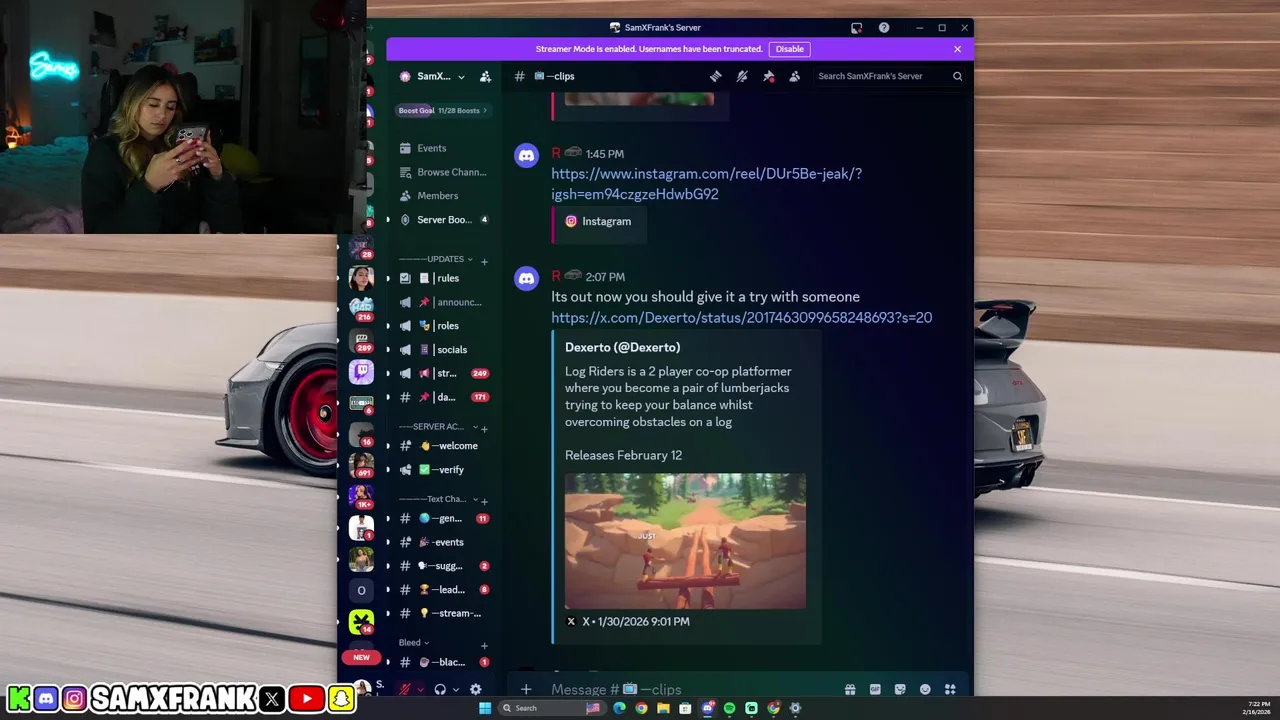Screen dimensions: 1280x720
Task: Open the Threads icon in channel header
Action: pos(716,76)
